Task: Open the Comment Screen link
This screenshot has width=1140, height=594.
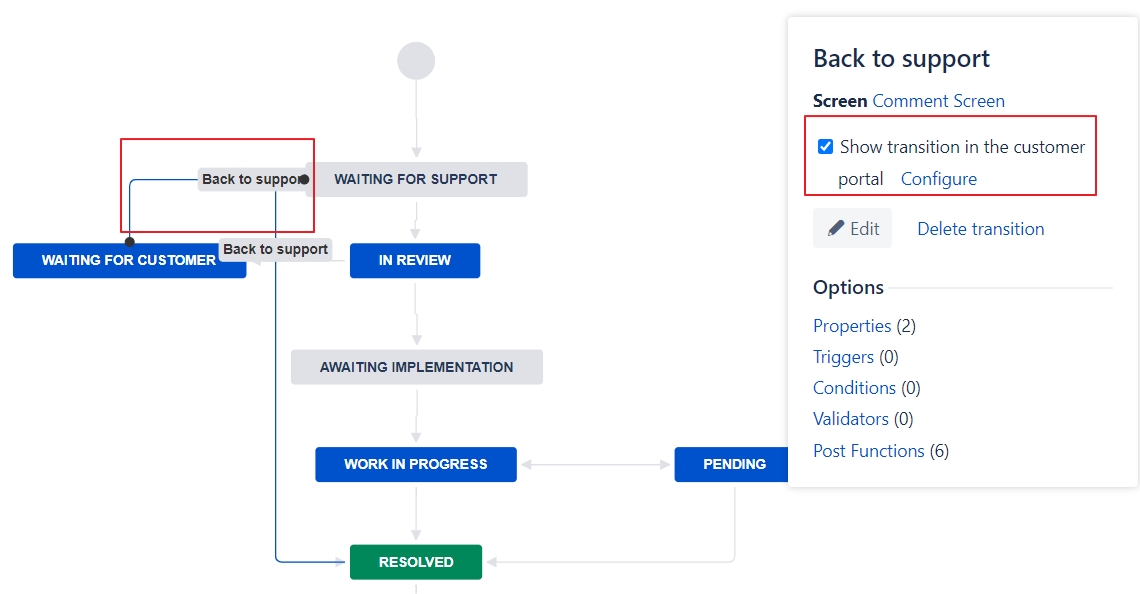Action: click(x=939, y=101)
